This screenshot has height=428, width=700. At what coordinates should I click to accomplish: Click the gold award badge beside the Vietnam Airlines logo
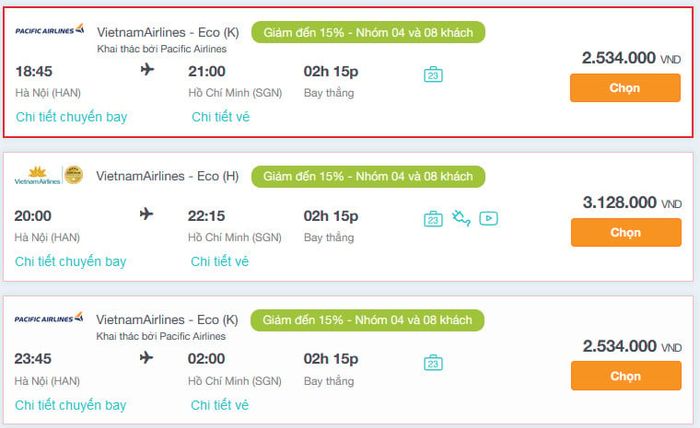[74, 175]
